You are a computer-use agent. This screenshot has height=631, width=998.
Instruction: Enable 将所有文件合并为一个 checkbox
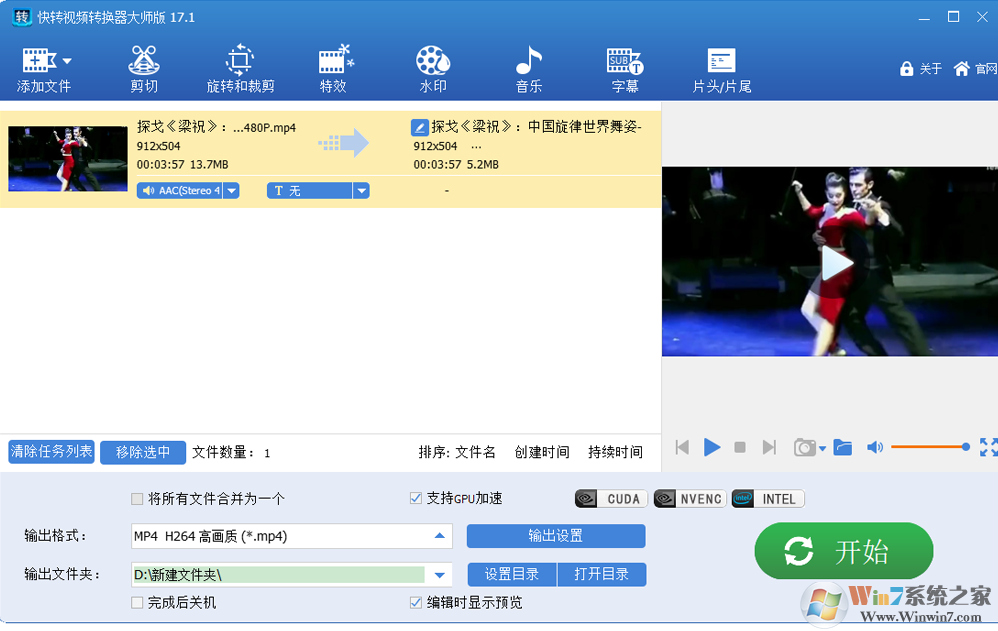[x=138, y=499]
